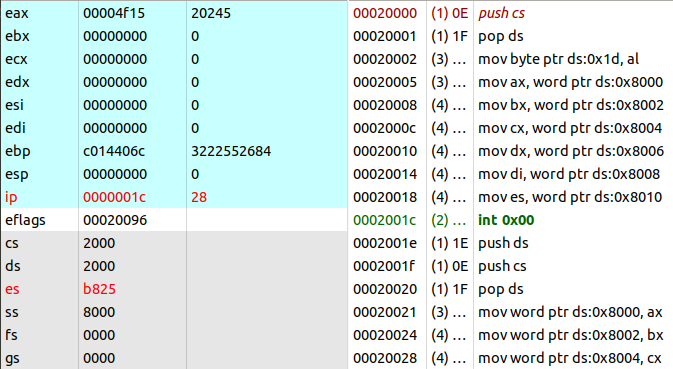Select the ecx register row label

[x=16, y=59]
